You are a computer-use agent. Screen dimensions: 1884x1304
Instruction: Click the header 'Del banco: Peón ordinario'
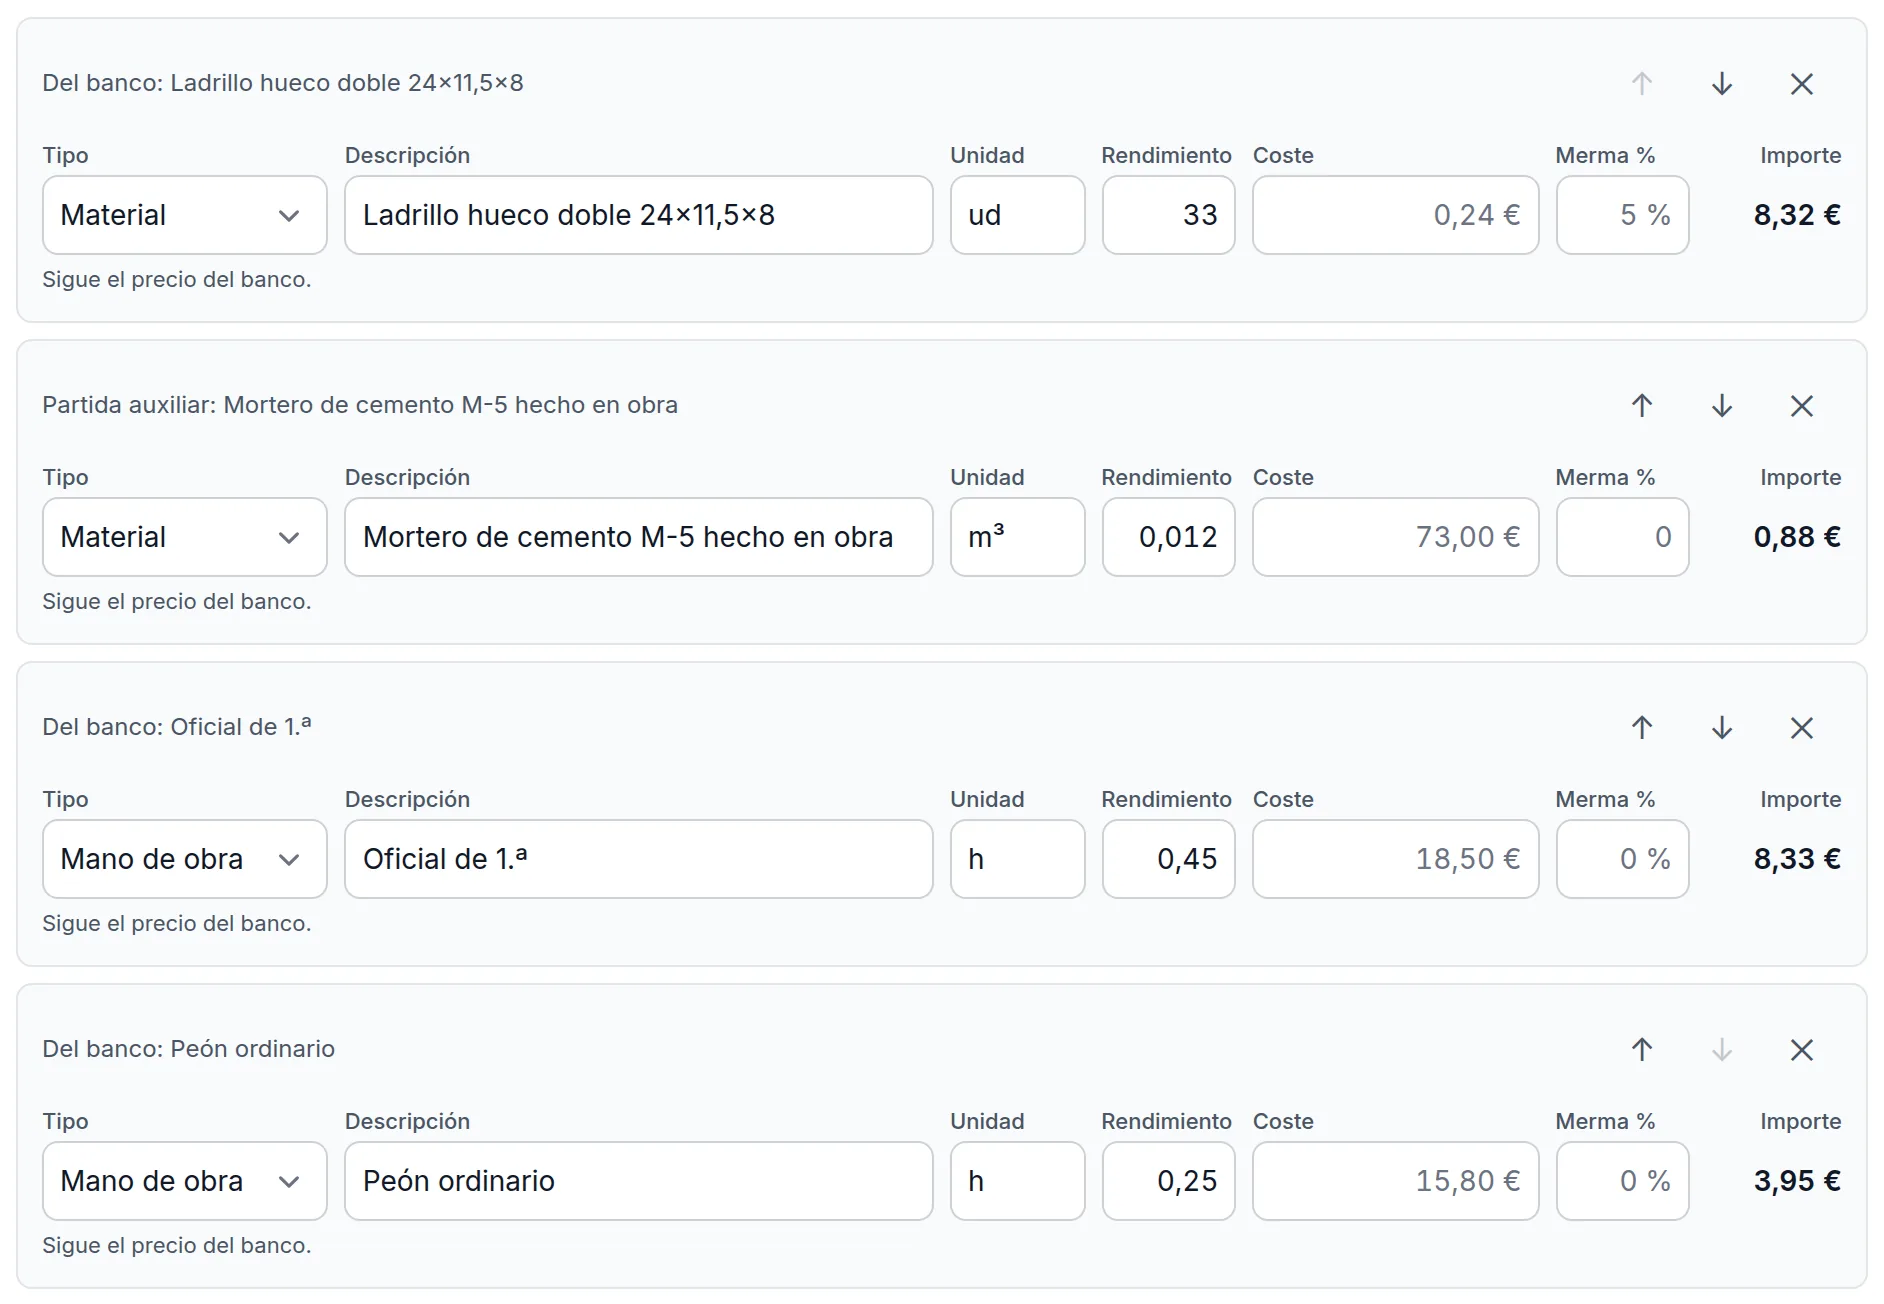coord(188,1049)
